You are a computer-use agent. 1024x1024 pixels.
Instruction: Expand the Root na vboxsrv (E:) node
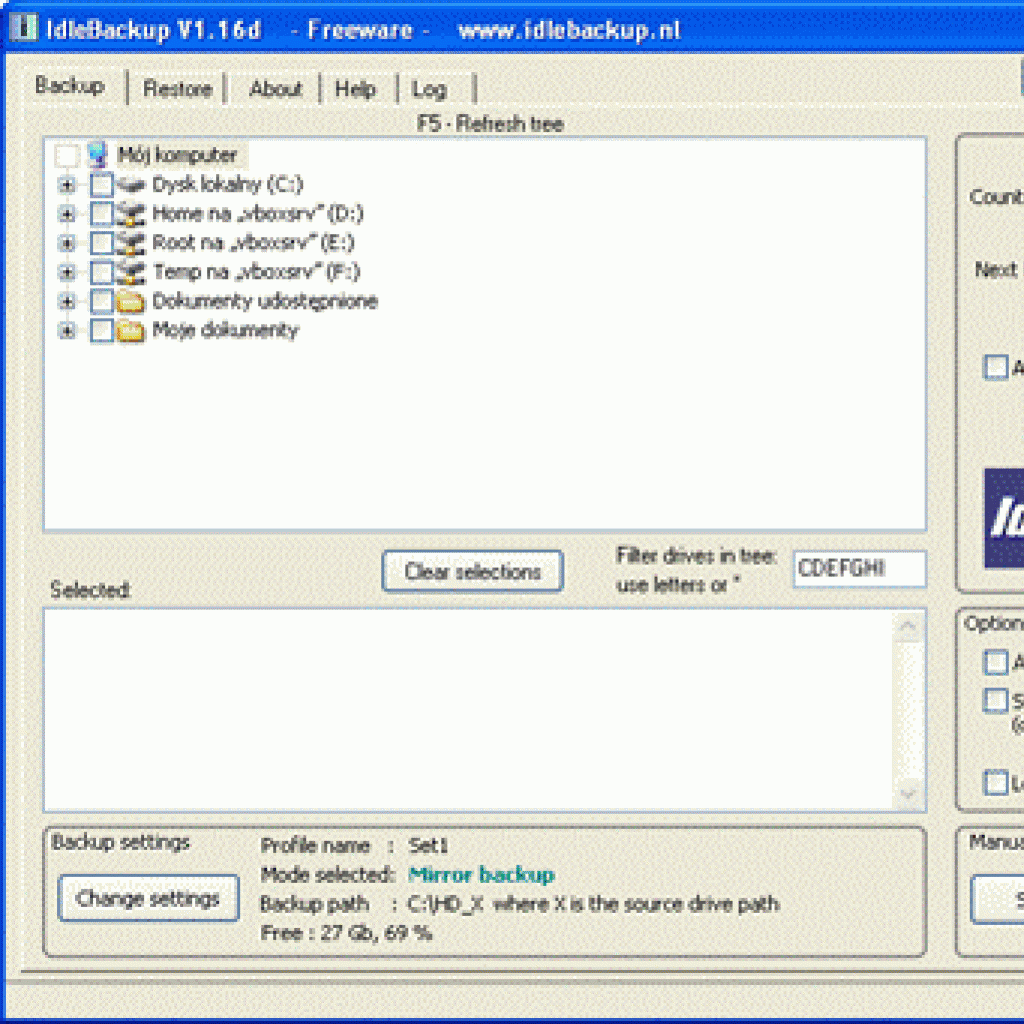pos(67,243)
